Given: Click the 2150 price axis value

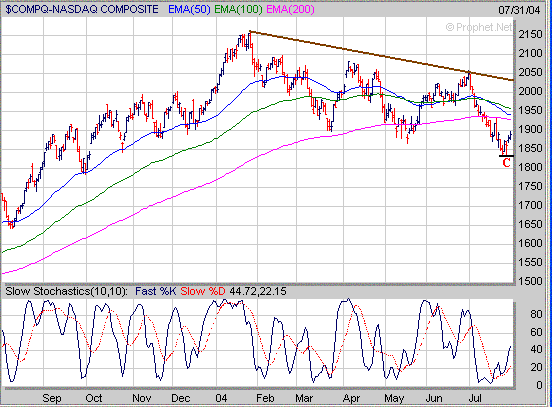Looking at the screenshot, I should [530, 35].
